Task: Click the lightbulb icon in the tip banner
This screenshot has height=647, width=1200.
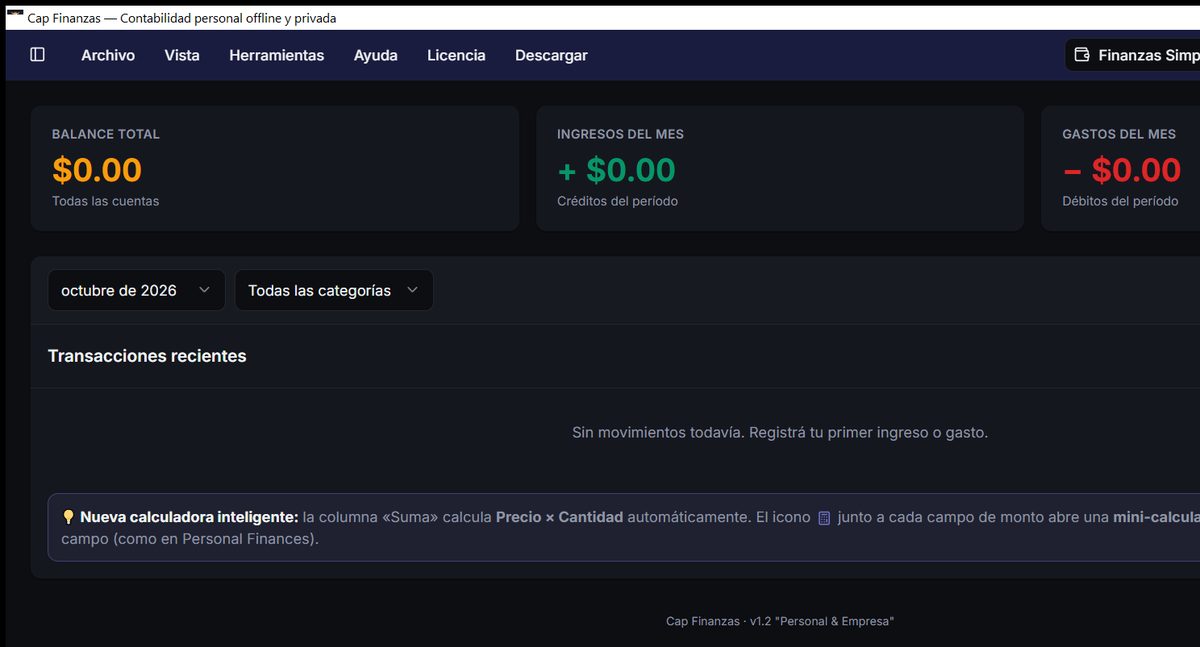Action: point(68,517)
